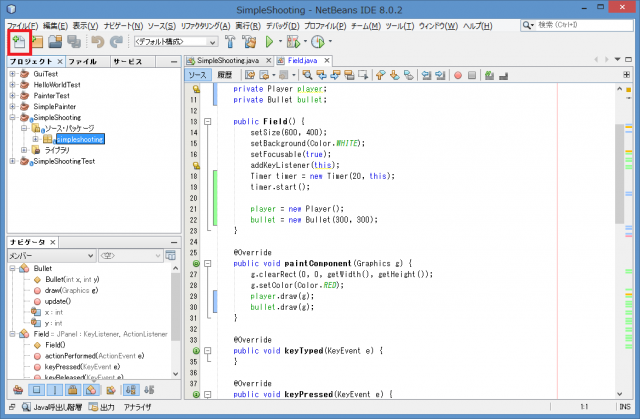Click the Debug Project icon
Image resolution: width=640 pixels, height=419 pixels.
[x=293, y=42]
